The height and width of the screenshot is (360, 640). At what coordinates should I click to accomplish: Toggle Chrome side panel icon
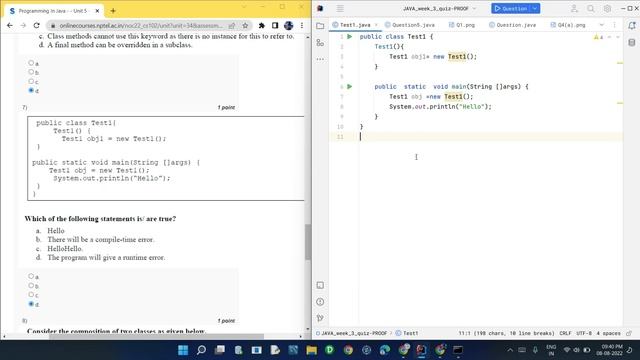(275, 26)
